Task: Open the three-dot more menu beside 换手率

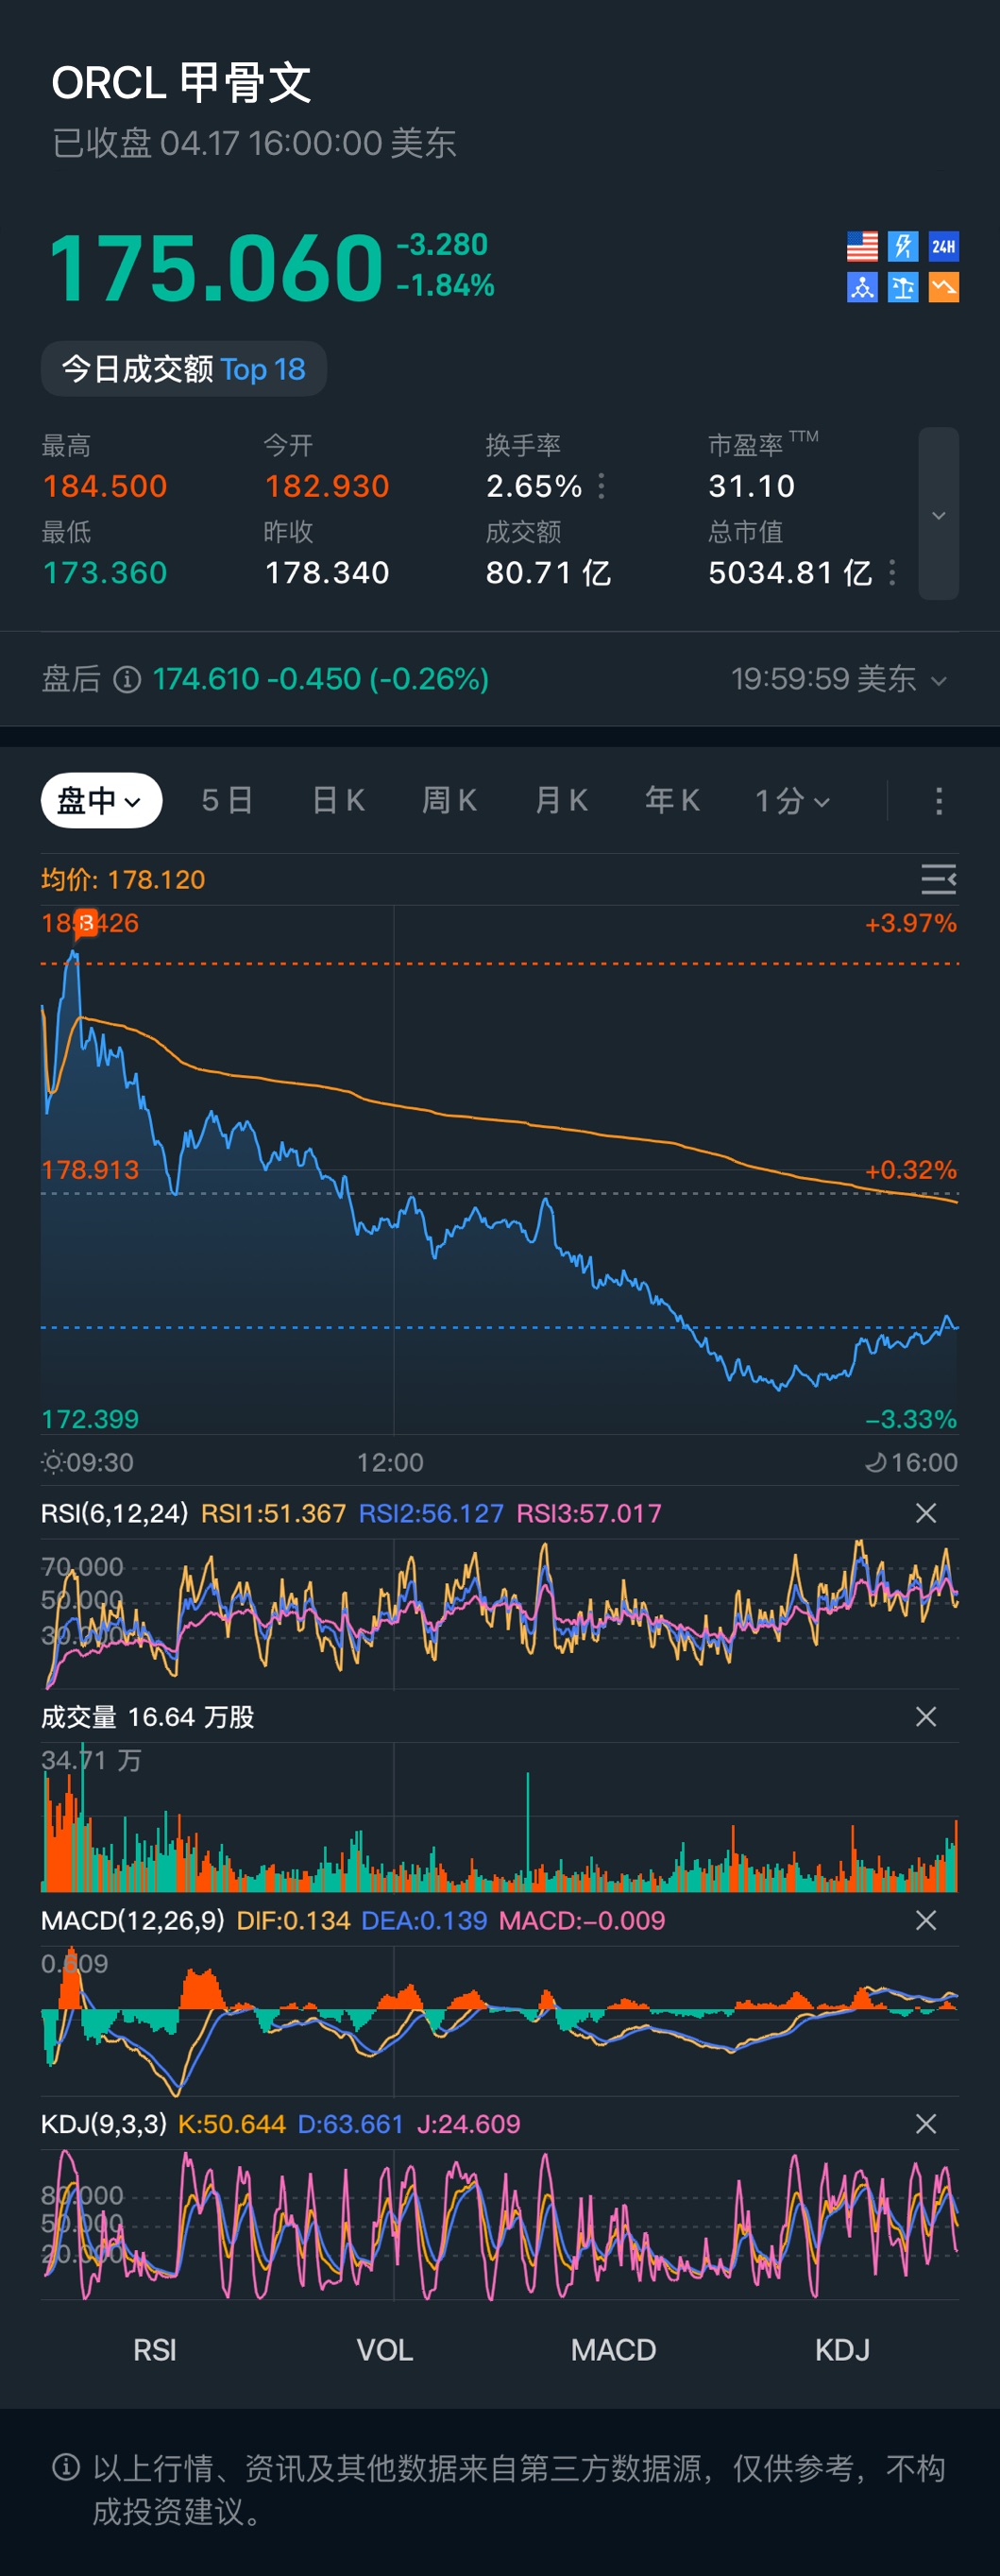Action: [x=601, y=487]
